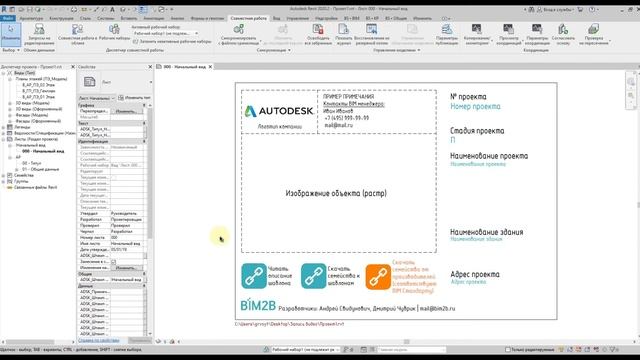640x360 pixels.
Task: Click Копирование/мониторинг icon
Action: (x=476, y=29)
